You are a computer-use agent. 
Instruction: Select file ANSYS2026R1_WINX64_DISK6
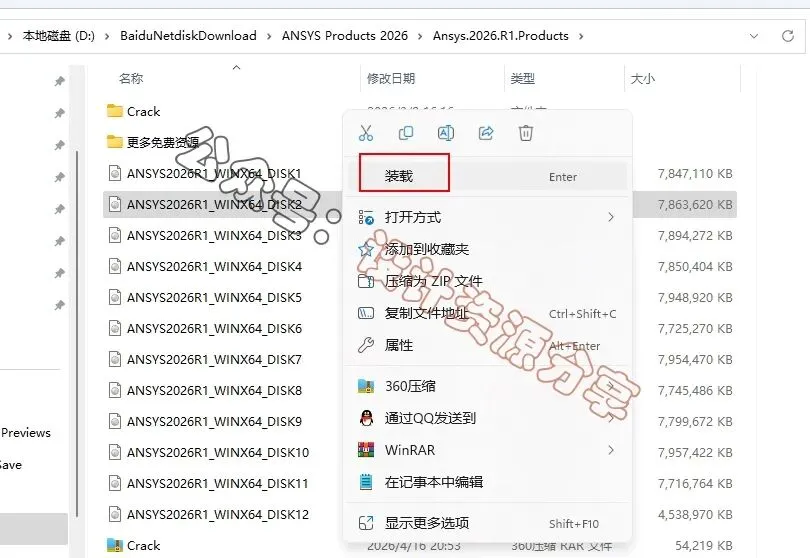pyautogui.click(x=204, y=329)
